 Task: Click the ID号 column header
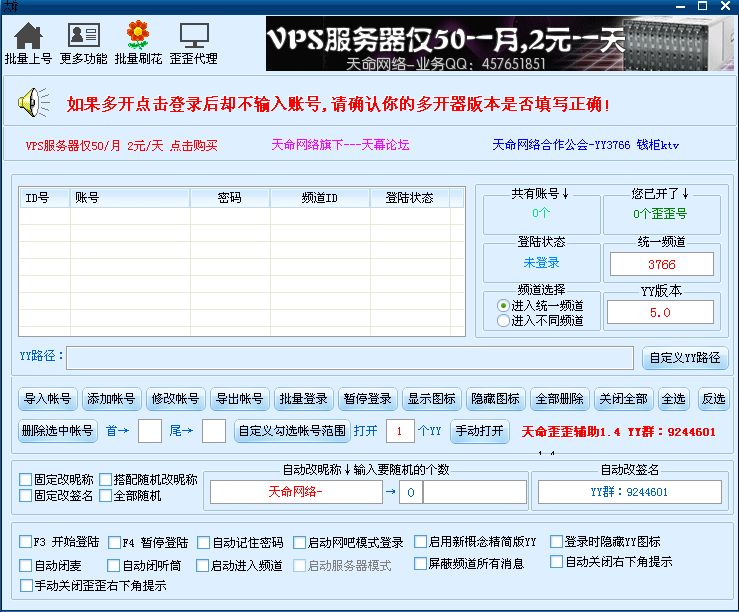coord(45,198)
